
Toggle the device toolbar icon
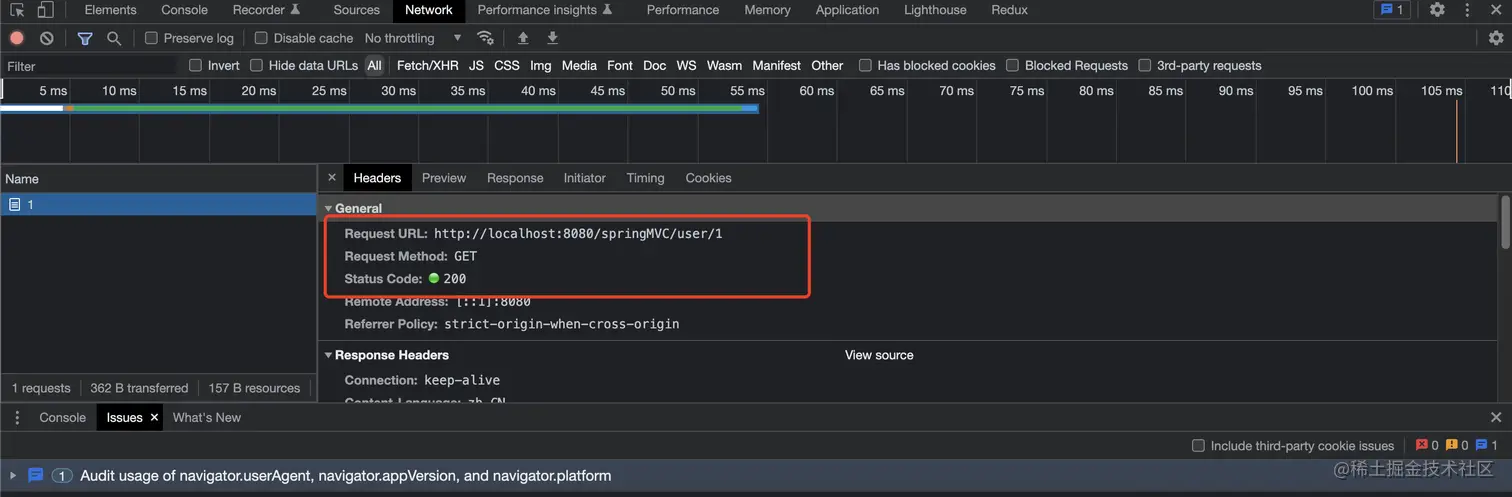click(45, 10)
